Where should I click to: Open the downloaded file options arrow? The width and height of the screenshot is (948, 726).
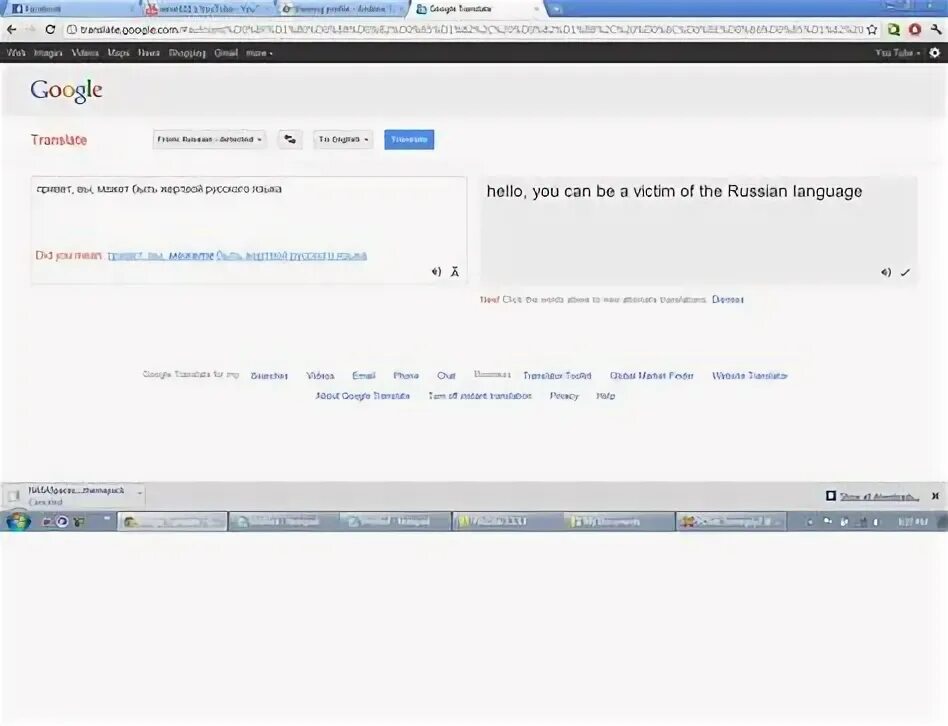point(140,494)
